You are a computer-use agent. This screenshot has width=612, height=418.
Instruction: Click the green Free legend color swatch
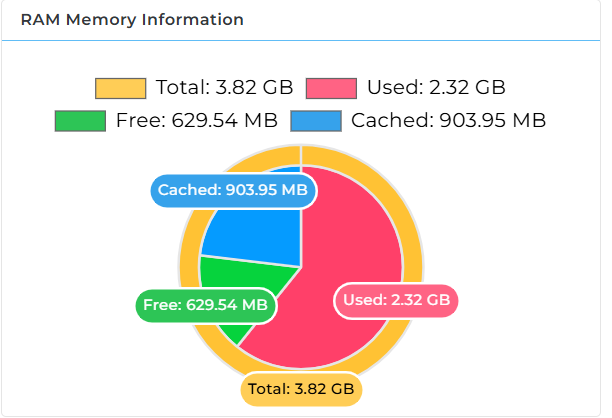coord(80,121)
